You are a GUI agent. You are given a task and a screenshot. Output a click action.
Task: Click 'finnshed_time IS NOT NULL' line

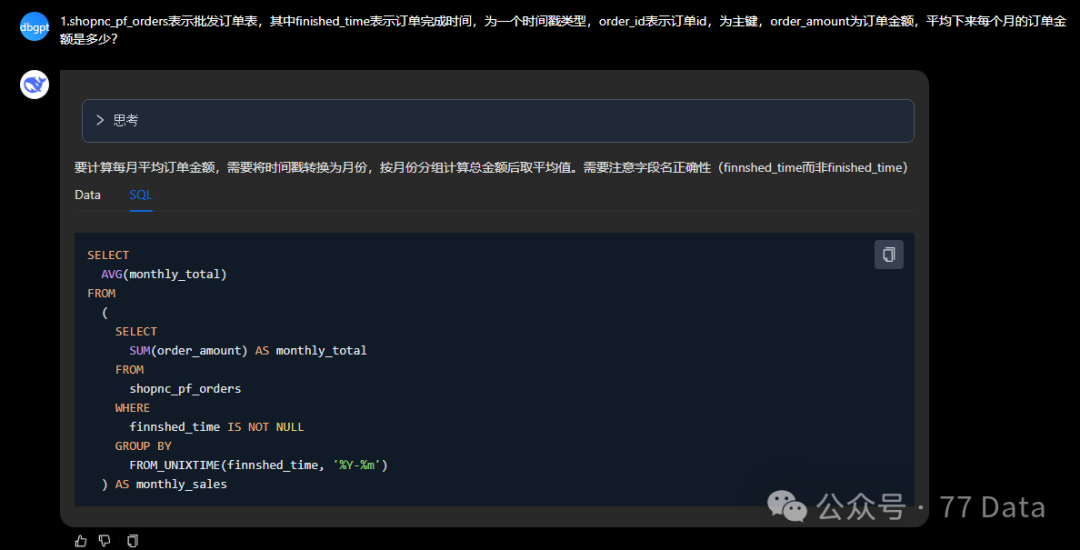(x=216, y=427)
